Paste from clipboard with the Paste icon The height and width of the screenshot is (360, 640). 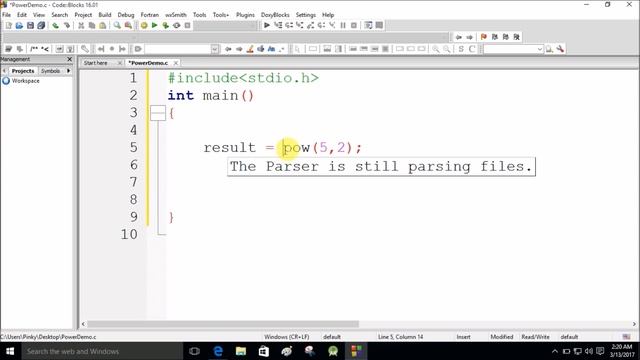click(x=103, y=25)
